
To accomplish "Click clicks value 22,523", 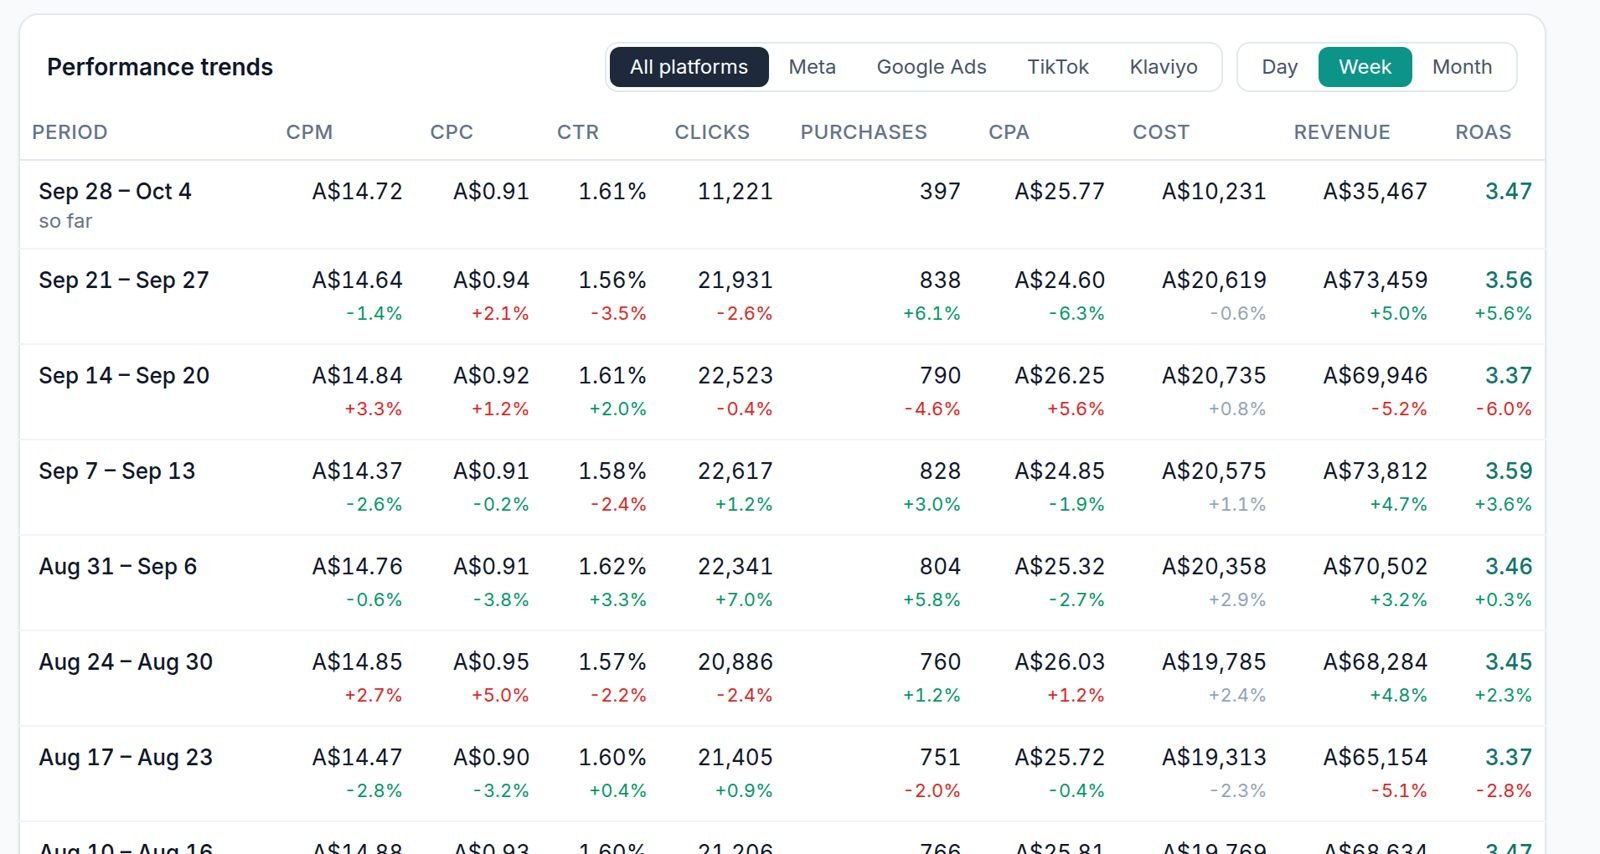I will (x=735, y=375).
